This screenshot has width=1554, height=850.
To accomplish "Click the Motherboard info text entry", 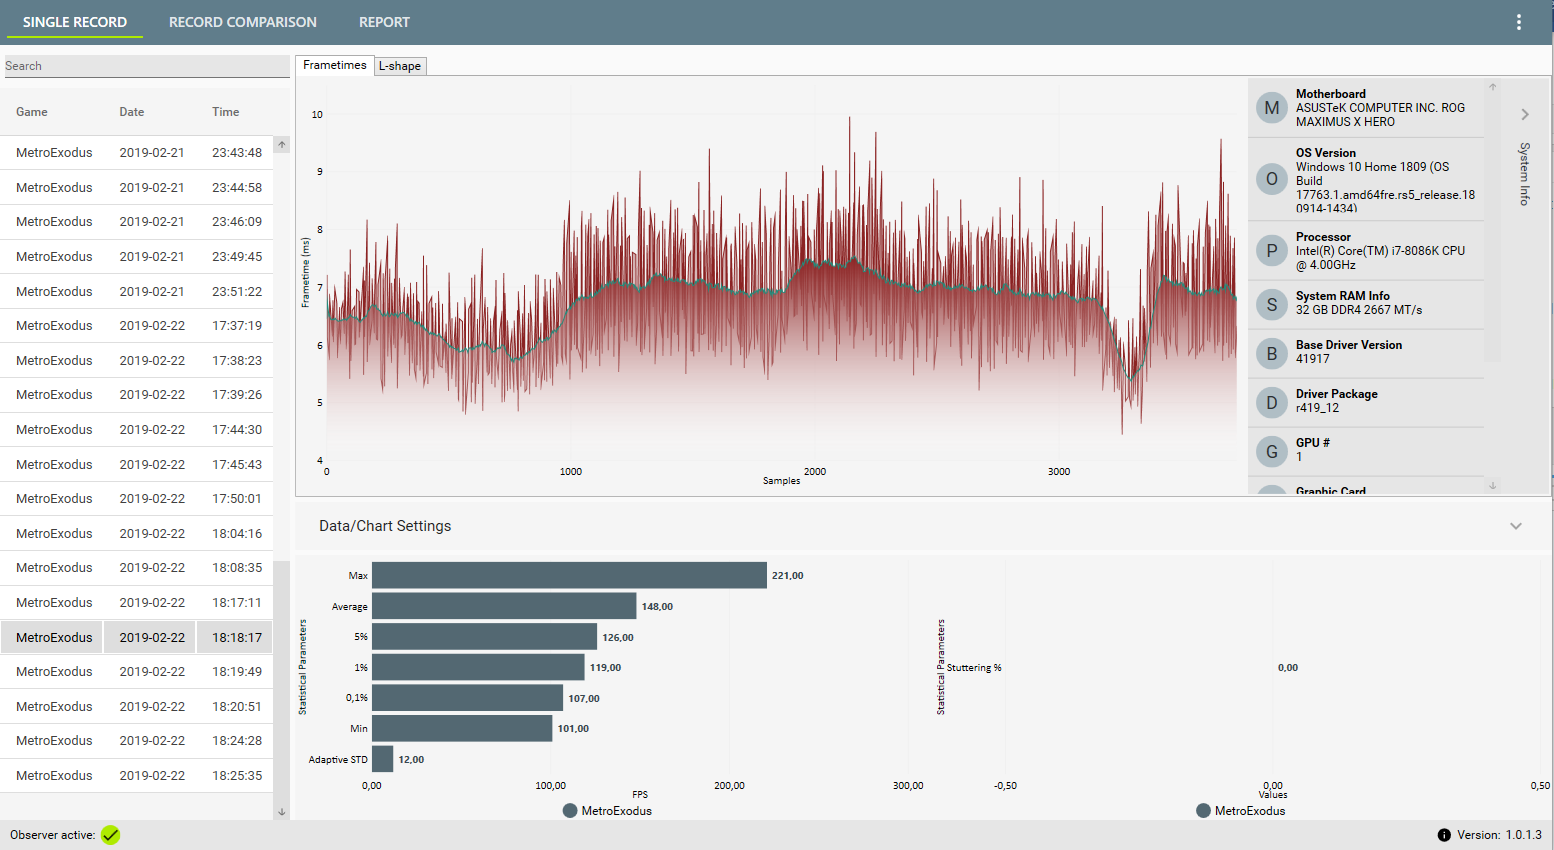I will (1380, 108).
